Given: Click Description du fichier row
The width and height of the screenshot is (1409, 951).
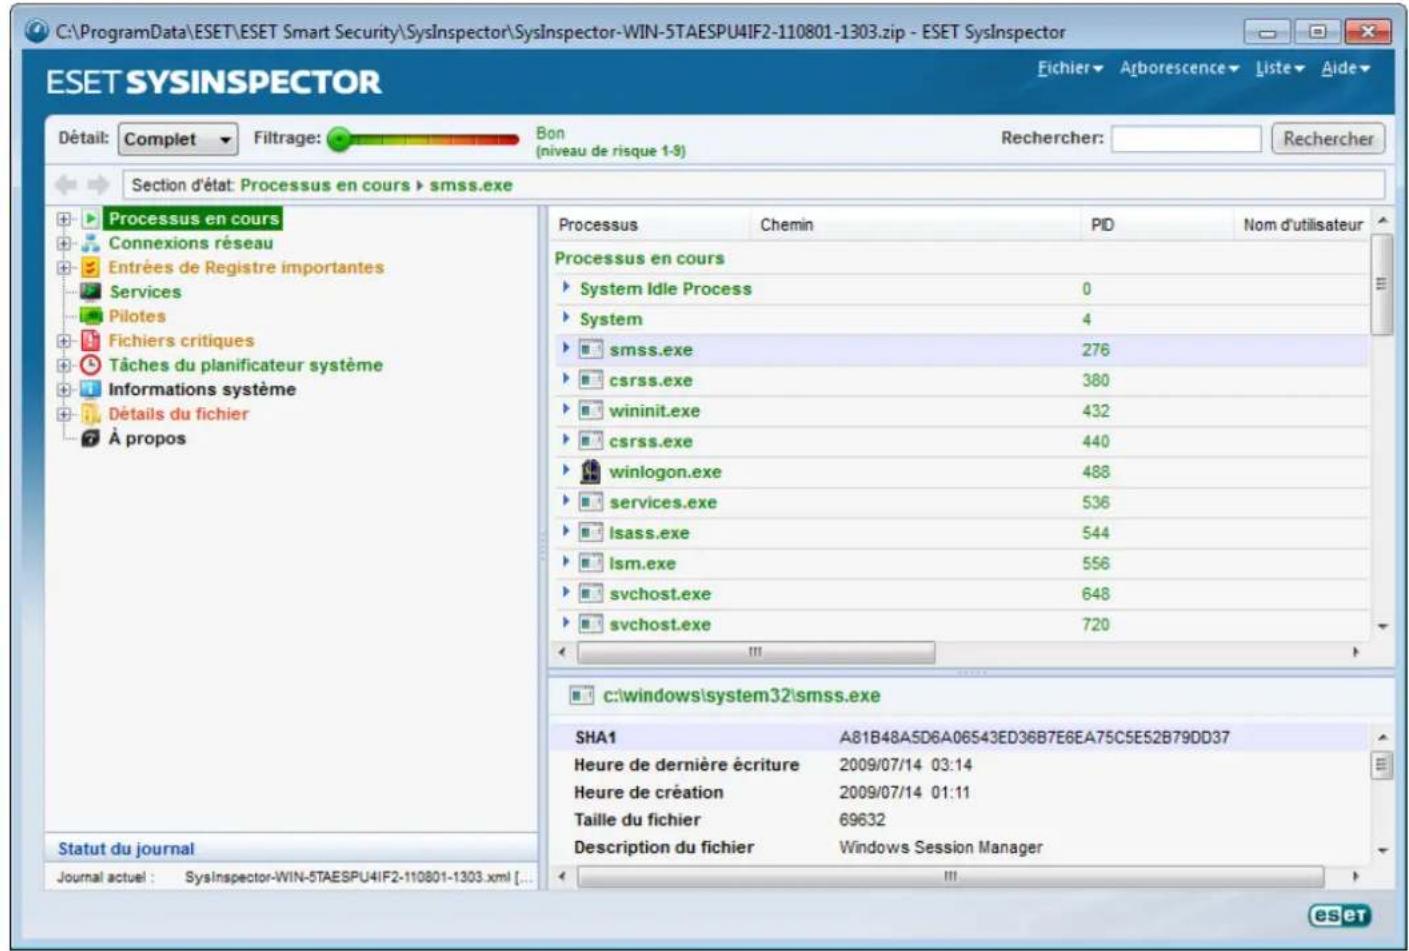Looking at the screenshot, I should click(x=961, y=847).
